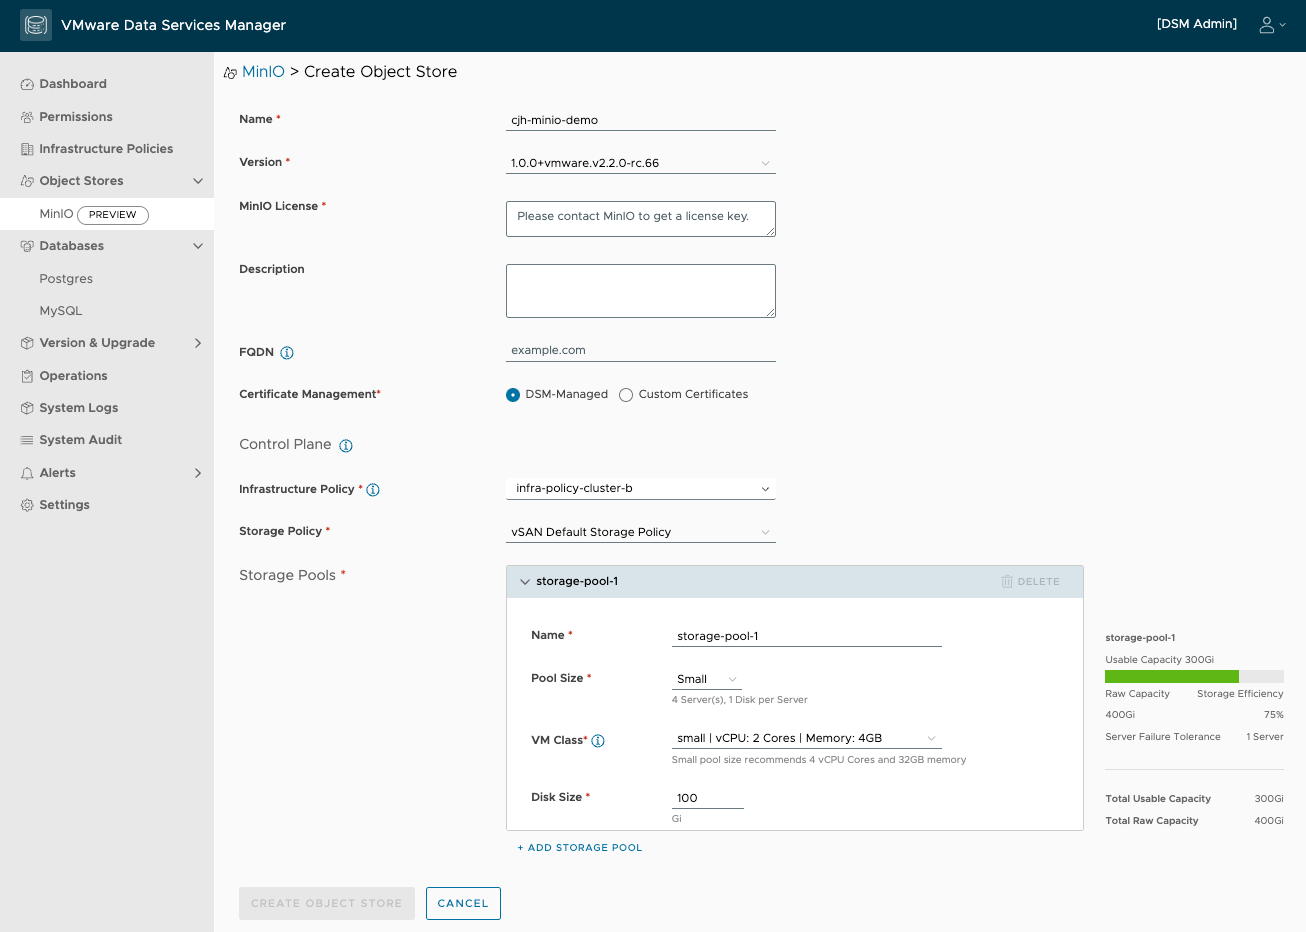Collapse the storage-pool-1 panel chevron
The width and height of the screenshot is (1306, 932).
(525, 582)
